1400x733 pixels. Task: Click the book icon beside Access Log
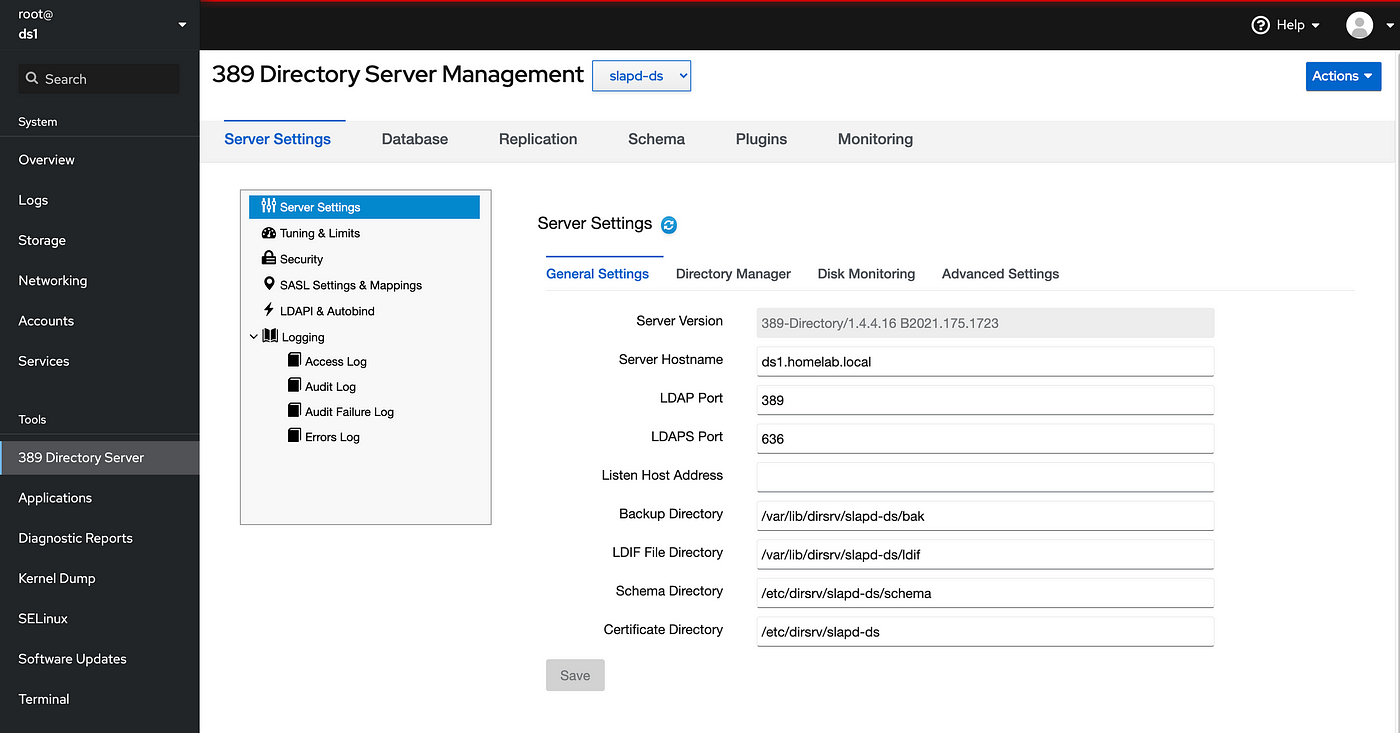click(294, 360)
